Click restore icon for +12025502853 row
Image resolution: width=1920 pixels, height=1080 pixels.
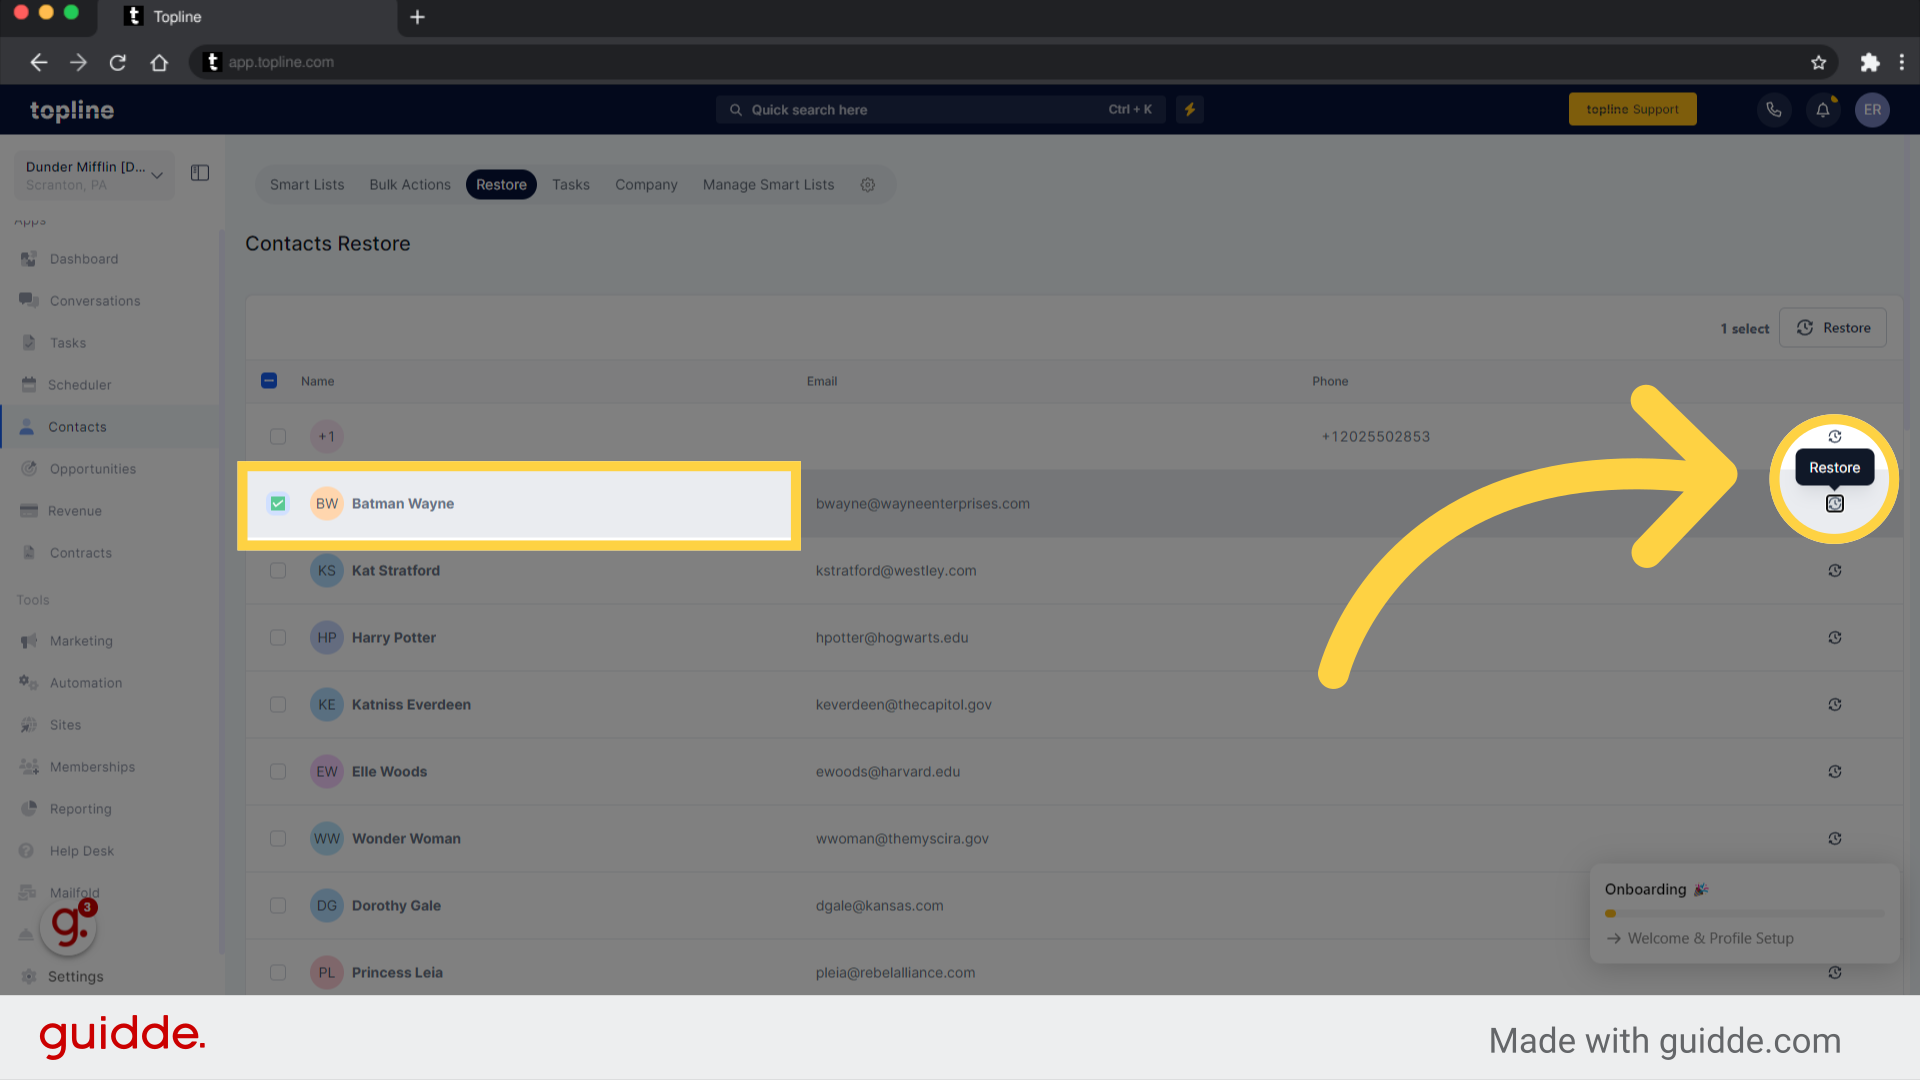click(1835, 437)
